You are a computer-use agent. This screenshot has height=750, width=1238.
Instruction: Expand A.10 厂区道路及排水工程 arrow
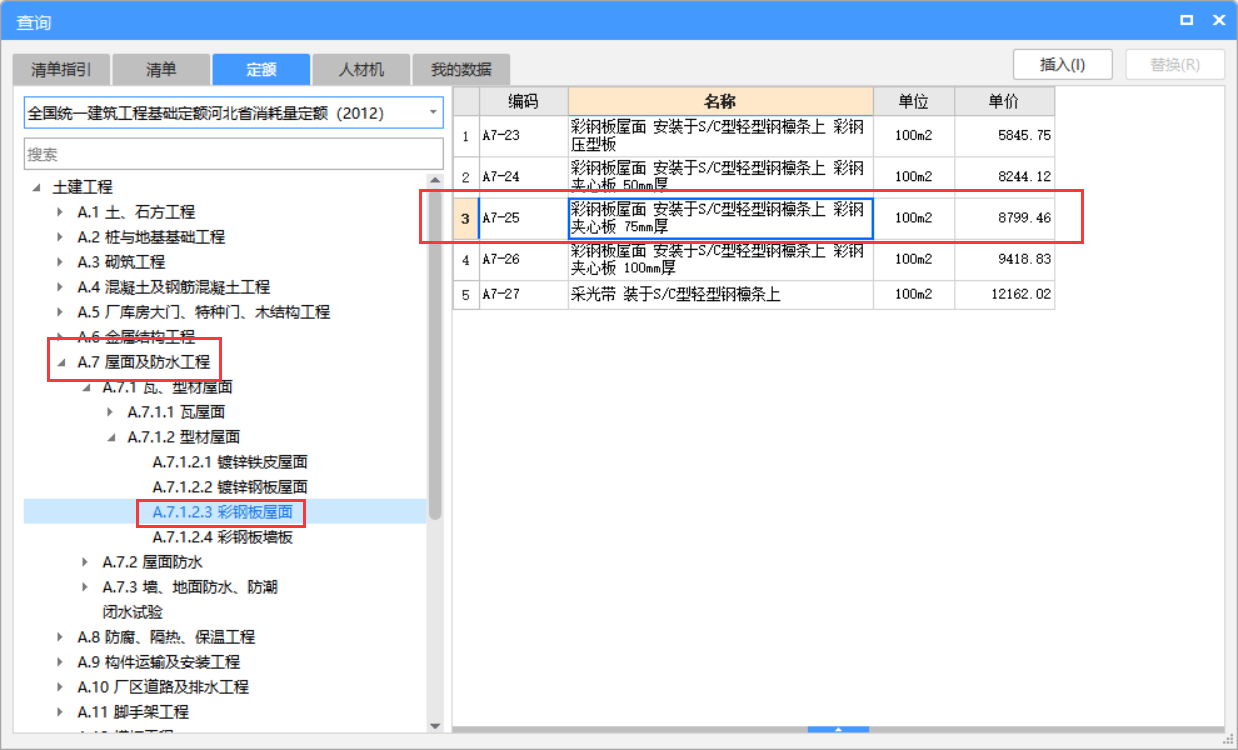tap(62, 687)
